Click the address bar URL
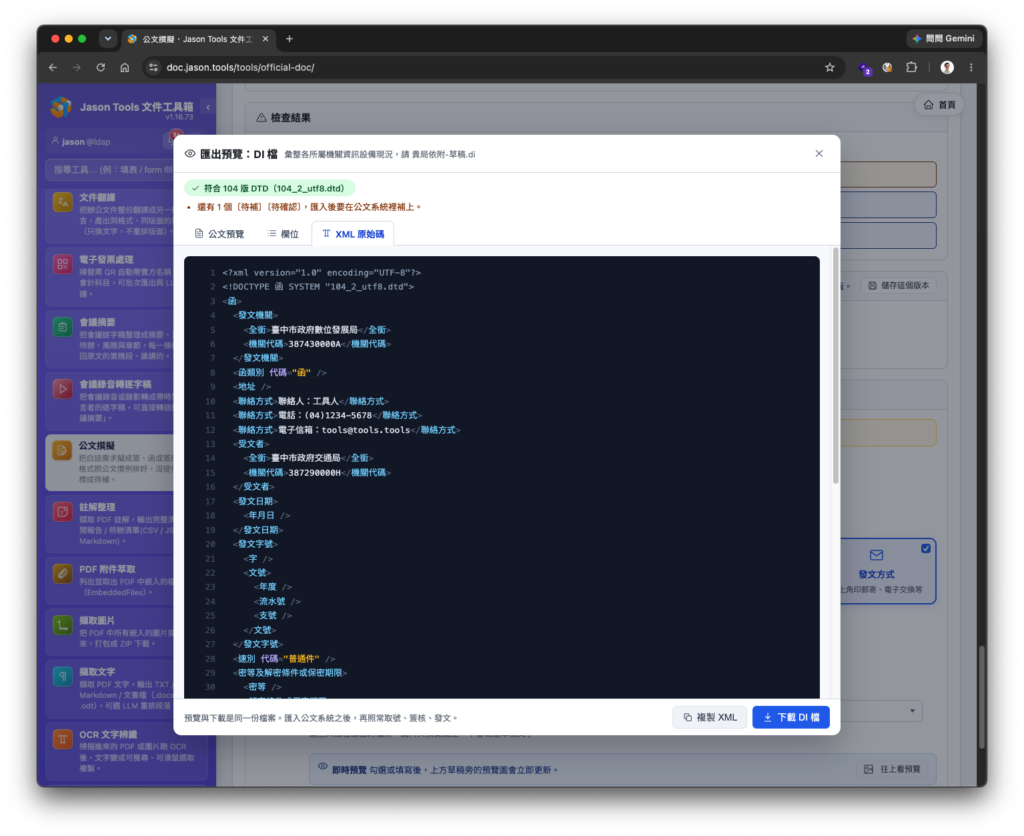 [x=240, y=67]
